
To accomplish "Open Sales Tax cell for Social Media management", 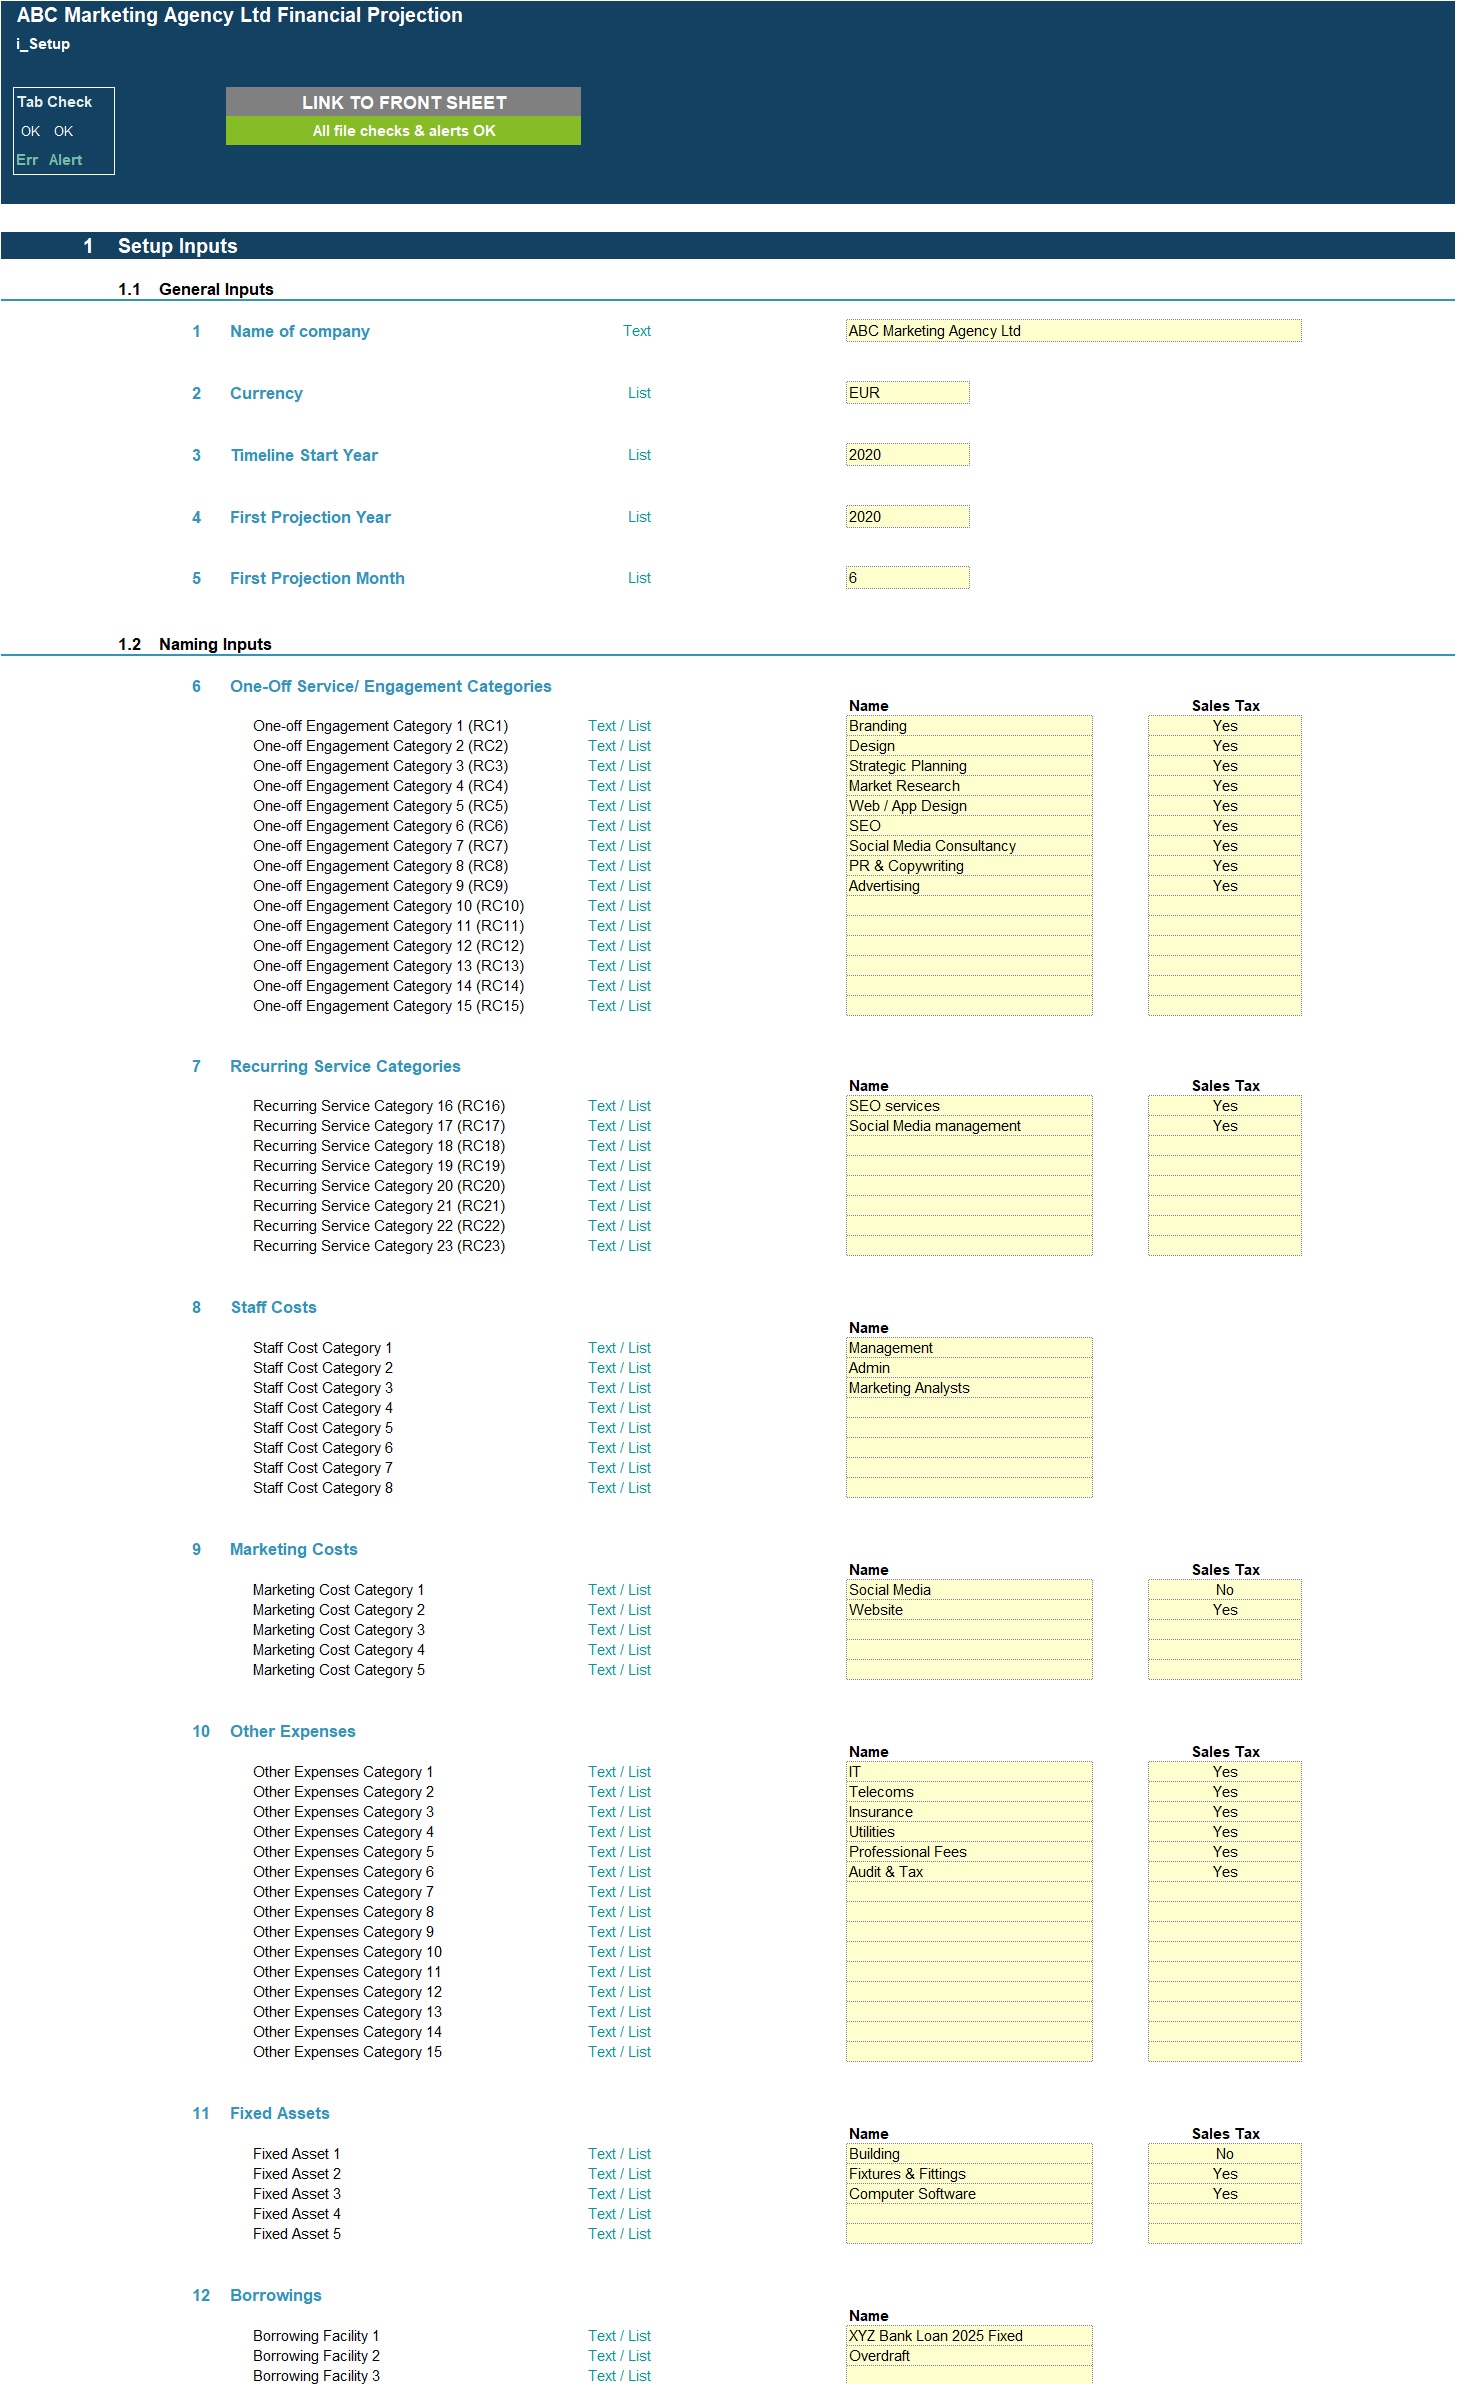I will (1224, 1126).
